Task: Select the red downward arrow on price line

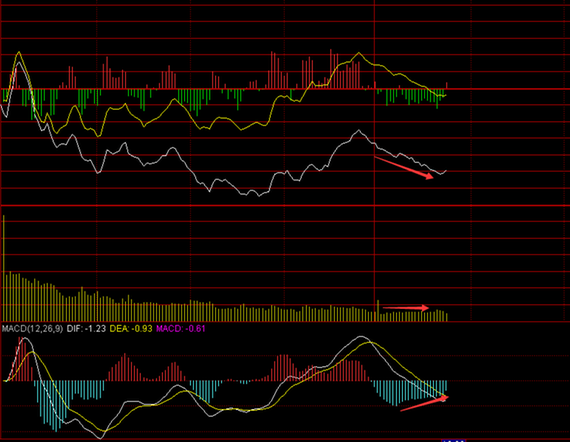Action: [x=404, y=168]
